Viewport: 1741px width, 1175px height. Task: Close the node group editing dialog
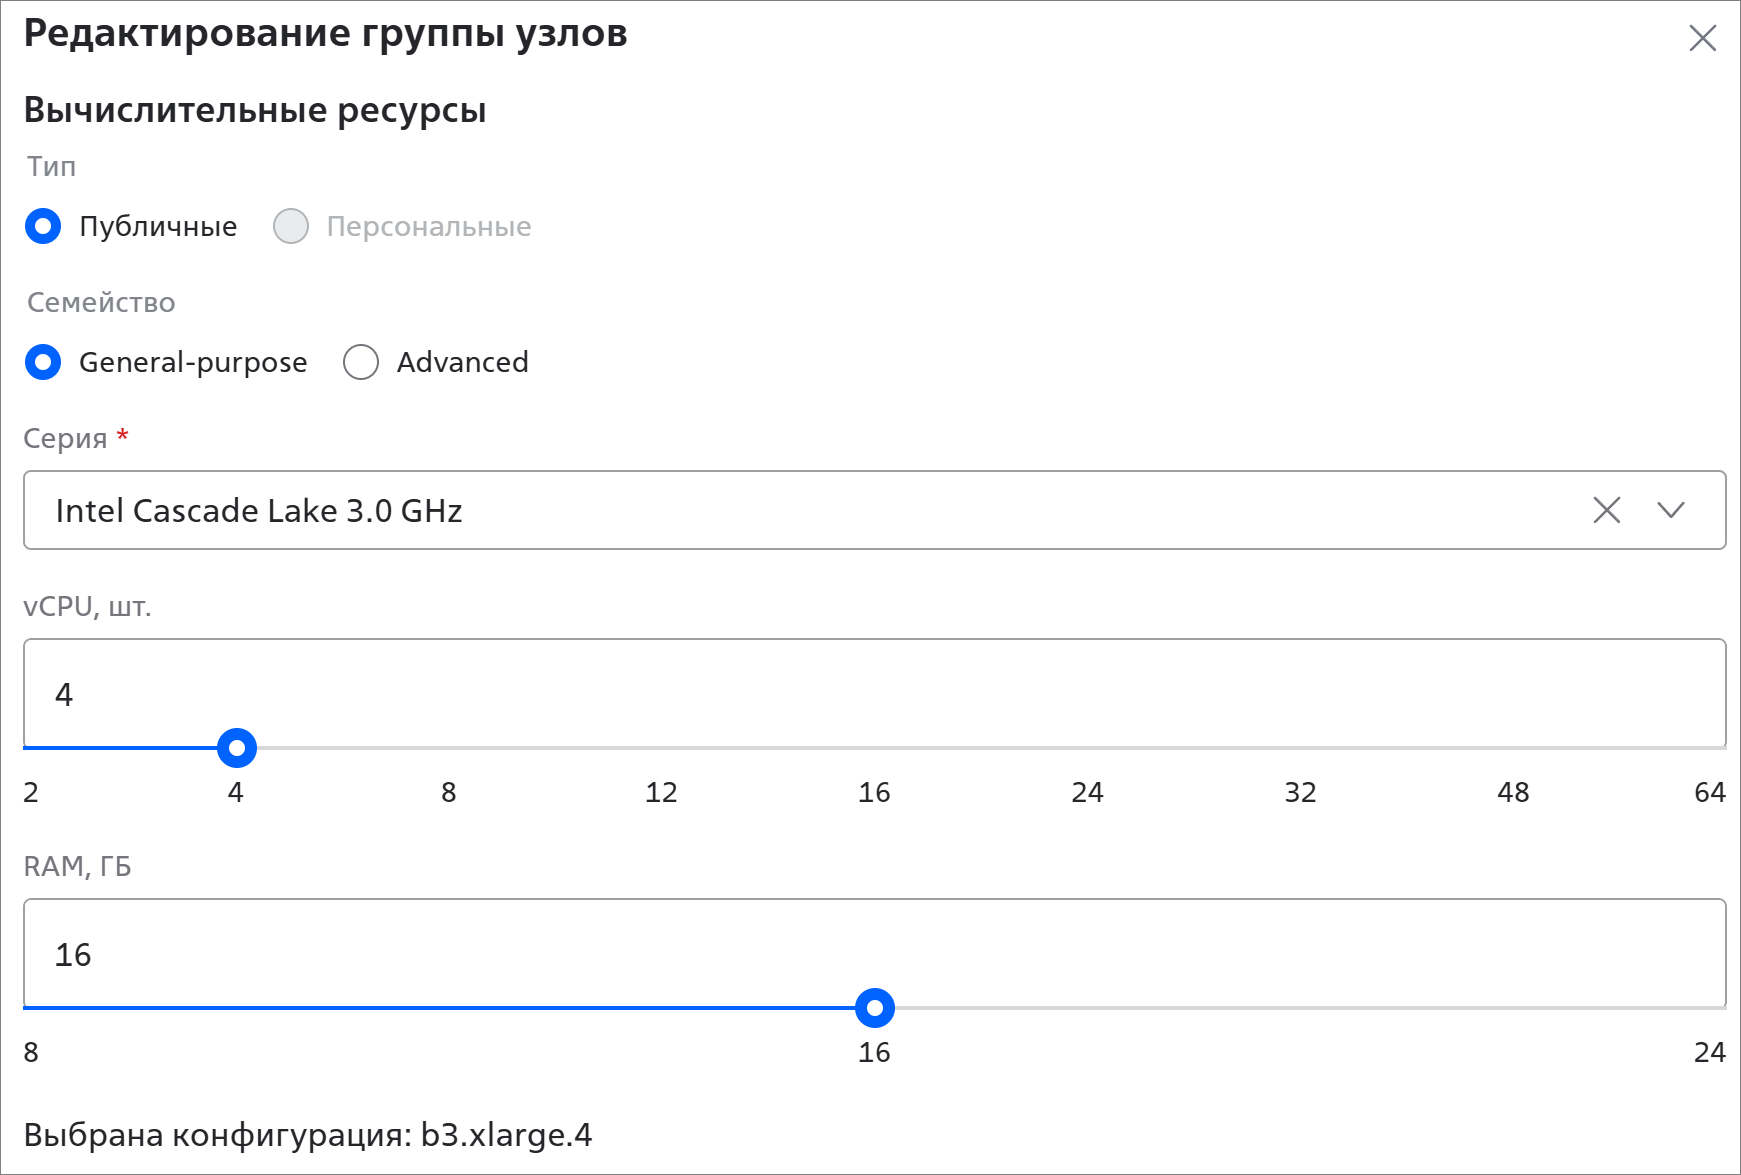tap(1702, 39)
